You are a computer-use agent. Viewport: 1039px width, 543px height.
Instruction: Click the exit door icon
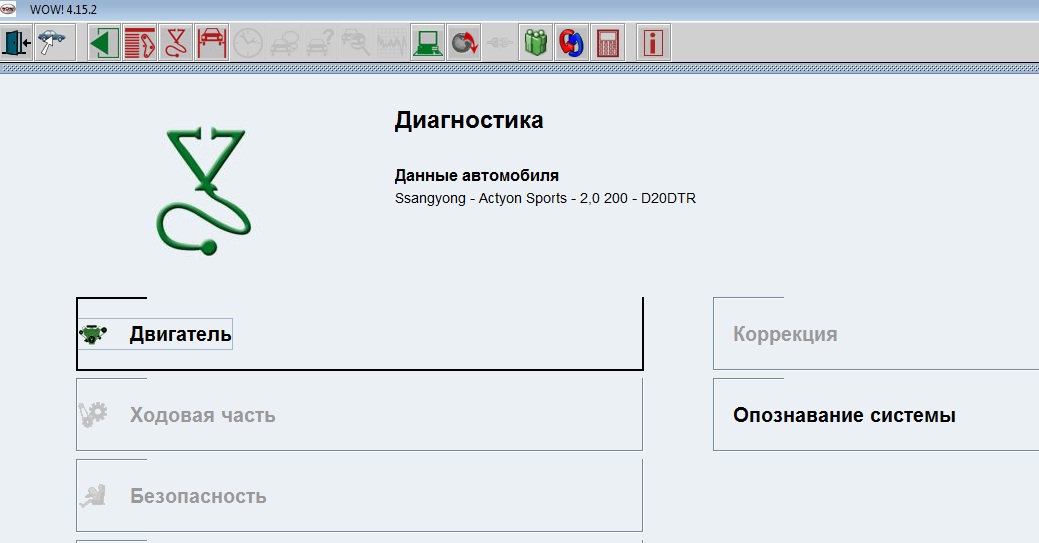click(17, 43)
